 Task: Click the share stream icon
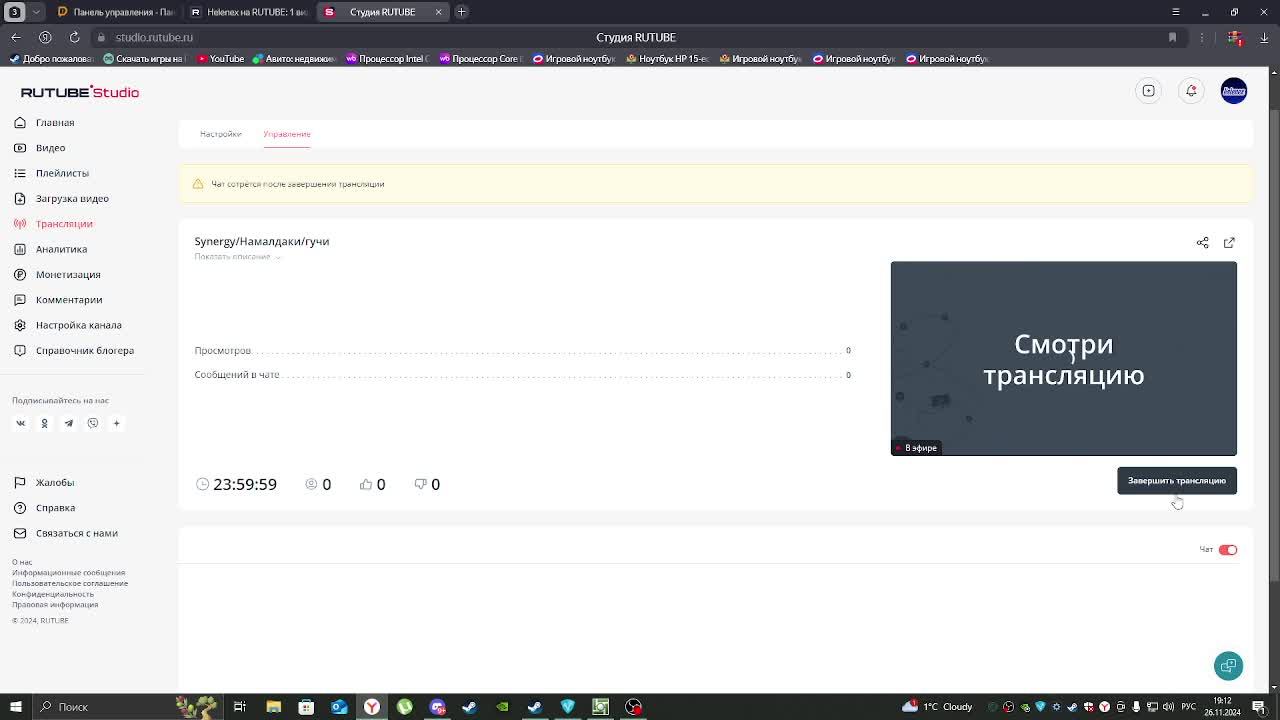(1202, 242)
